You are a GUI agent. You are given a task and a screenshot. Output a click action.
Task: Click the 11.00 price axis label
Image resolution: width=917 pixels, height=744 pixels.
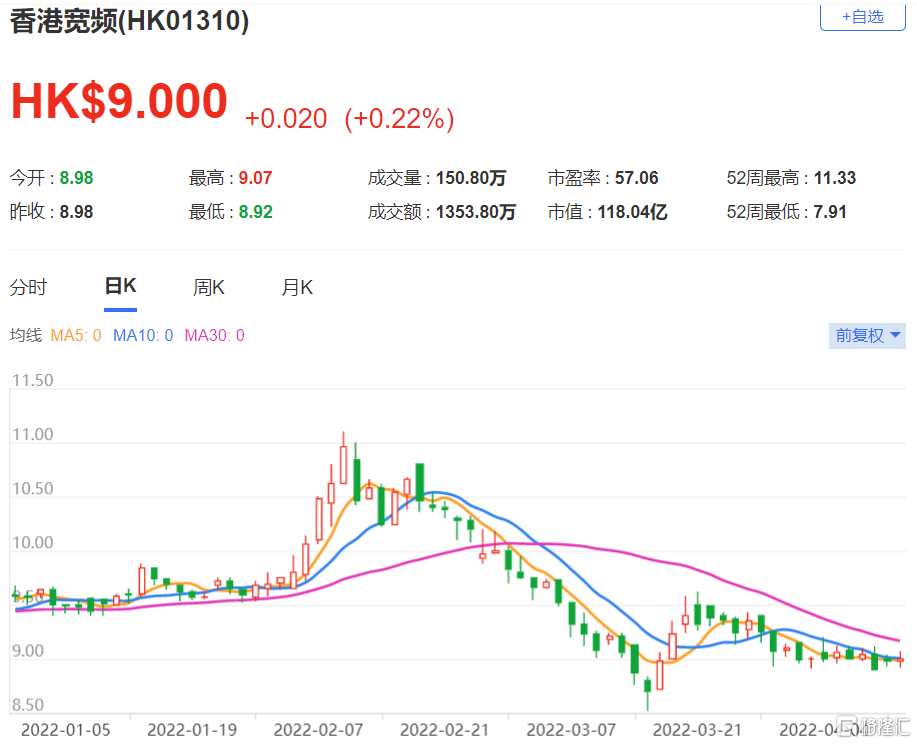pyautogui.click(x=33, y=435)
